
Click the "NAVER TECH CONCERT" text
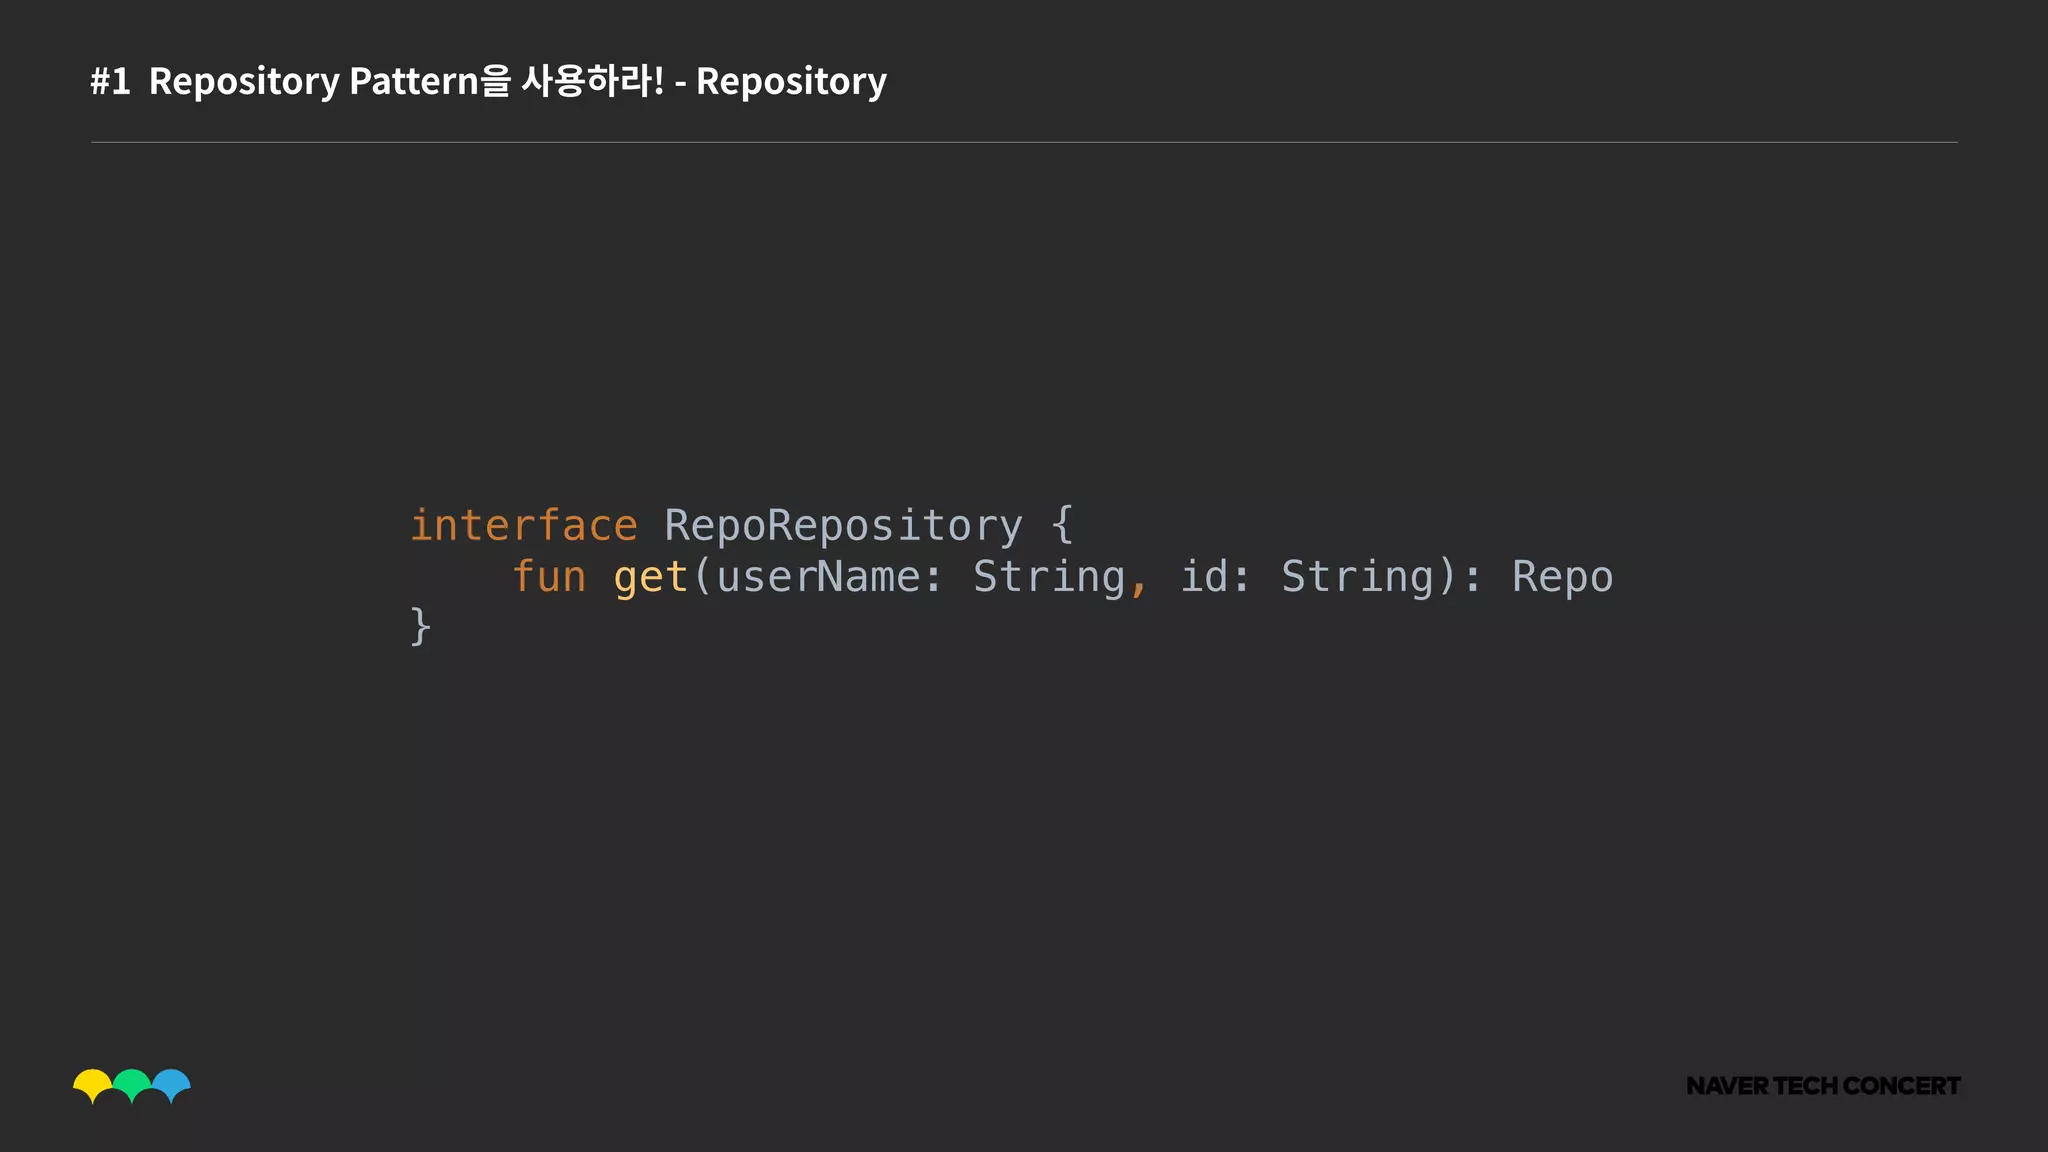pyautogui.click(x=1823, y=1085)
